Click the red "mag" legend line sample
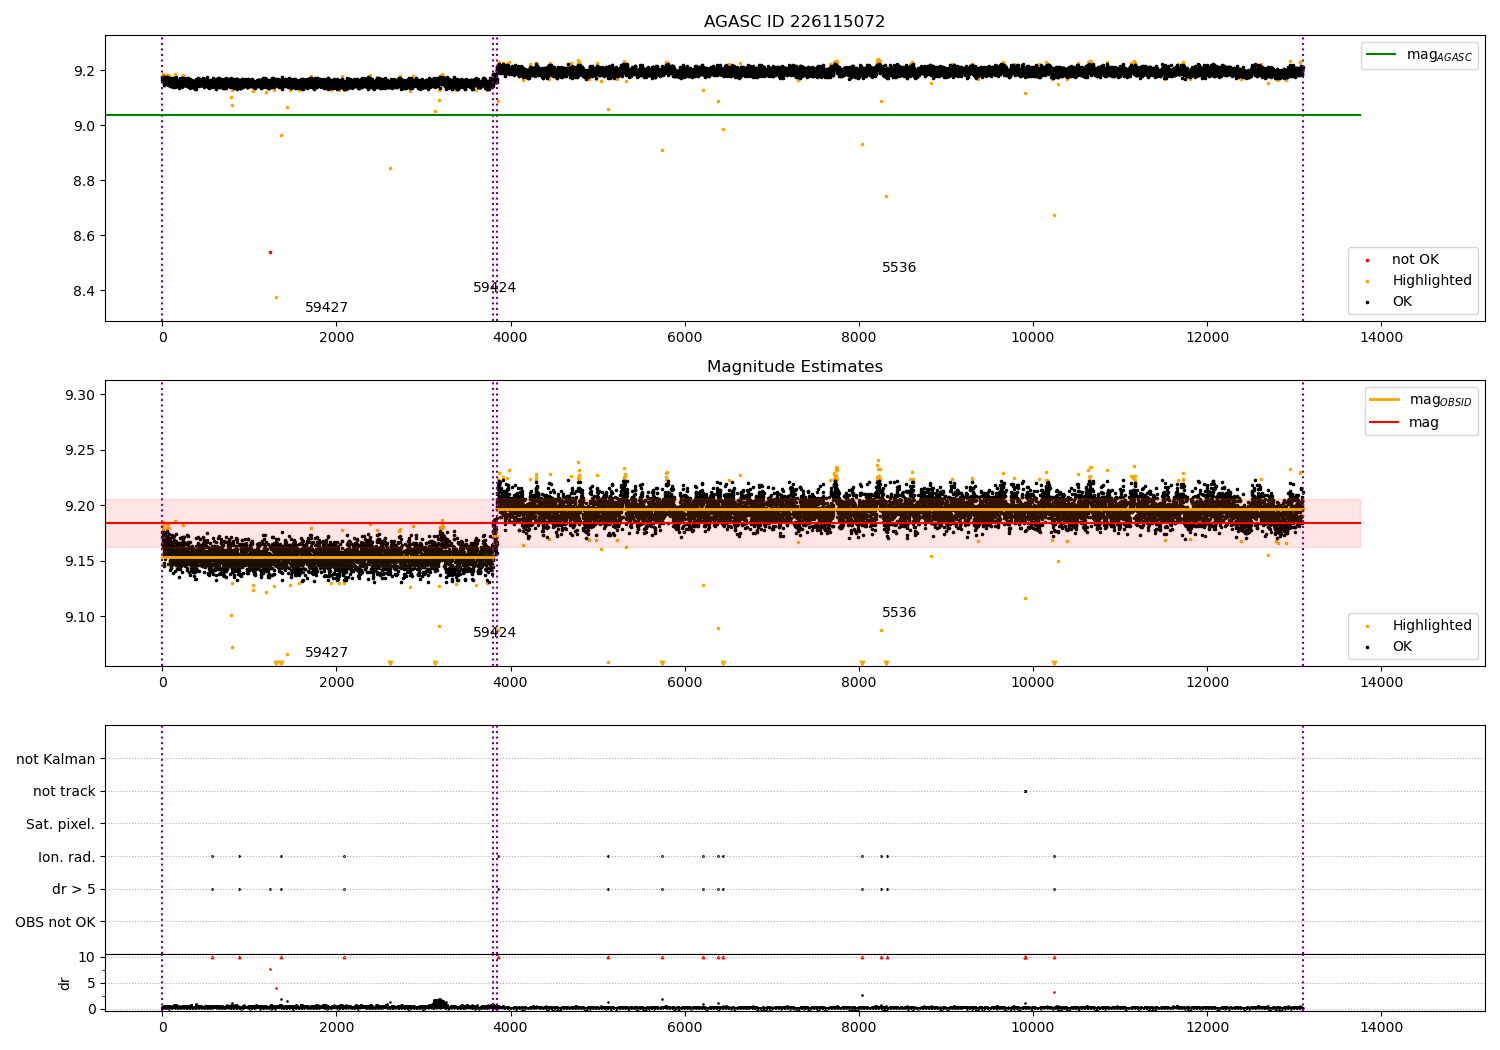This screenshot has height=1050, width=1500. point(1385,423)
